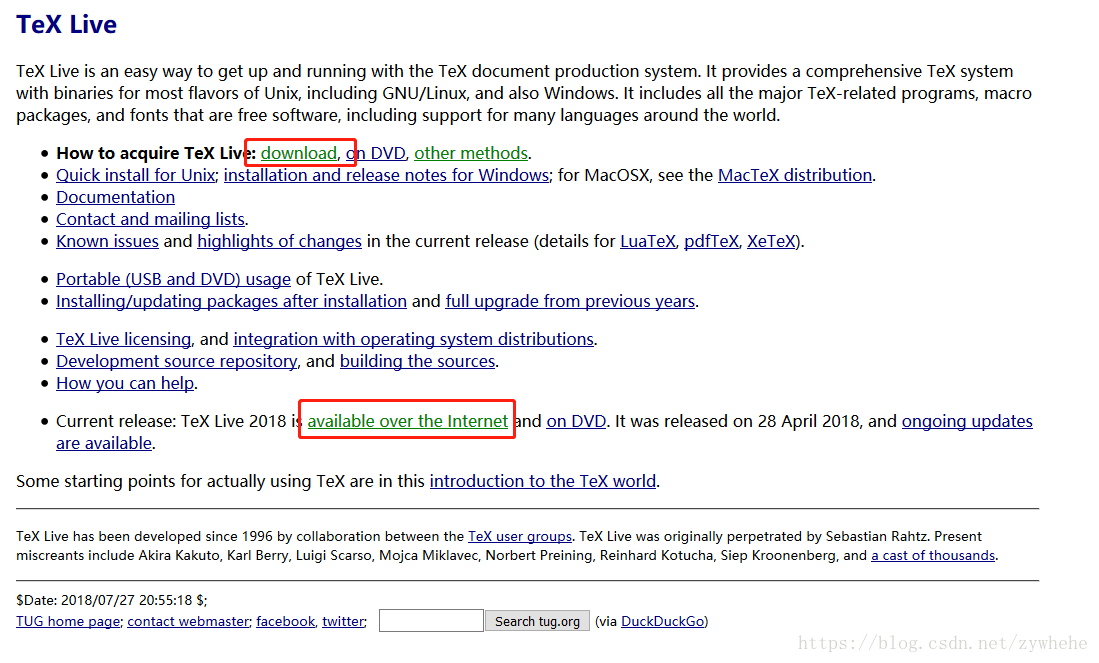Open 'highlights of changes' link

pos(280,241)
